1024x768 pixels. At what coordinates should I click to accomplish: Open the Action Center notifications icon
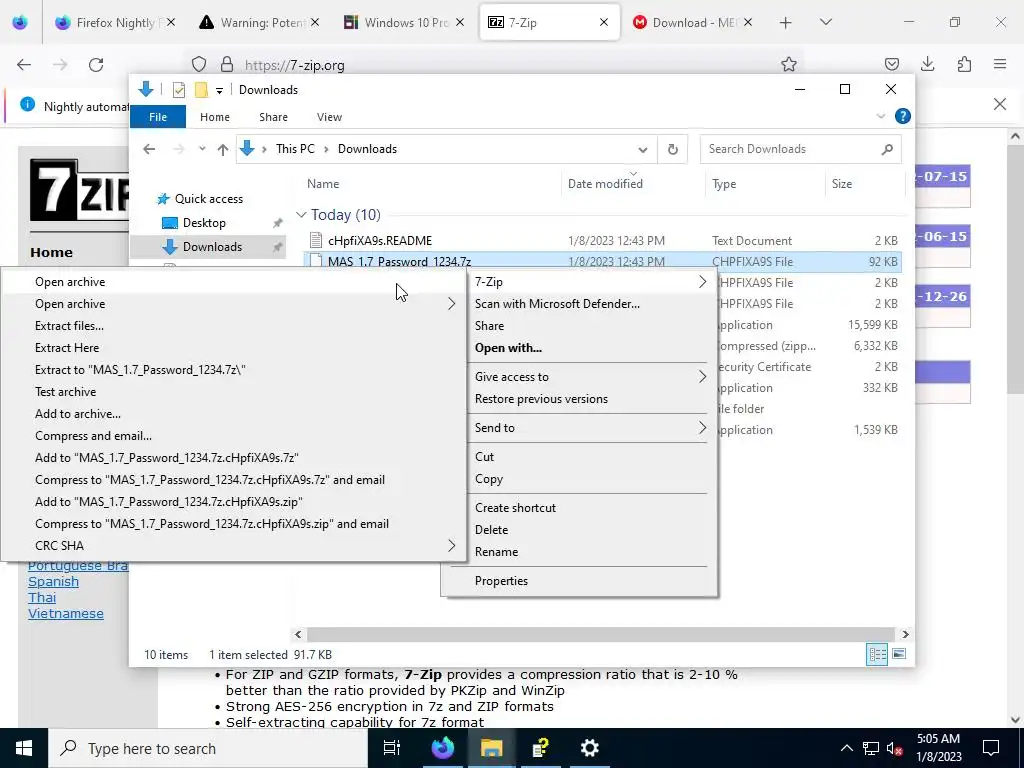(x=991, y=748)
